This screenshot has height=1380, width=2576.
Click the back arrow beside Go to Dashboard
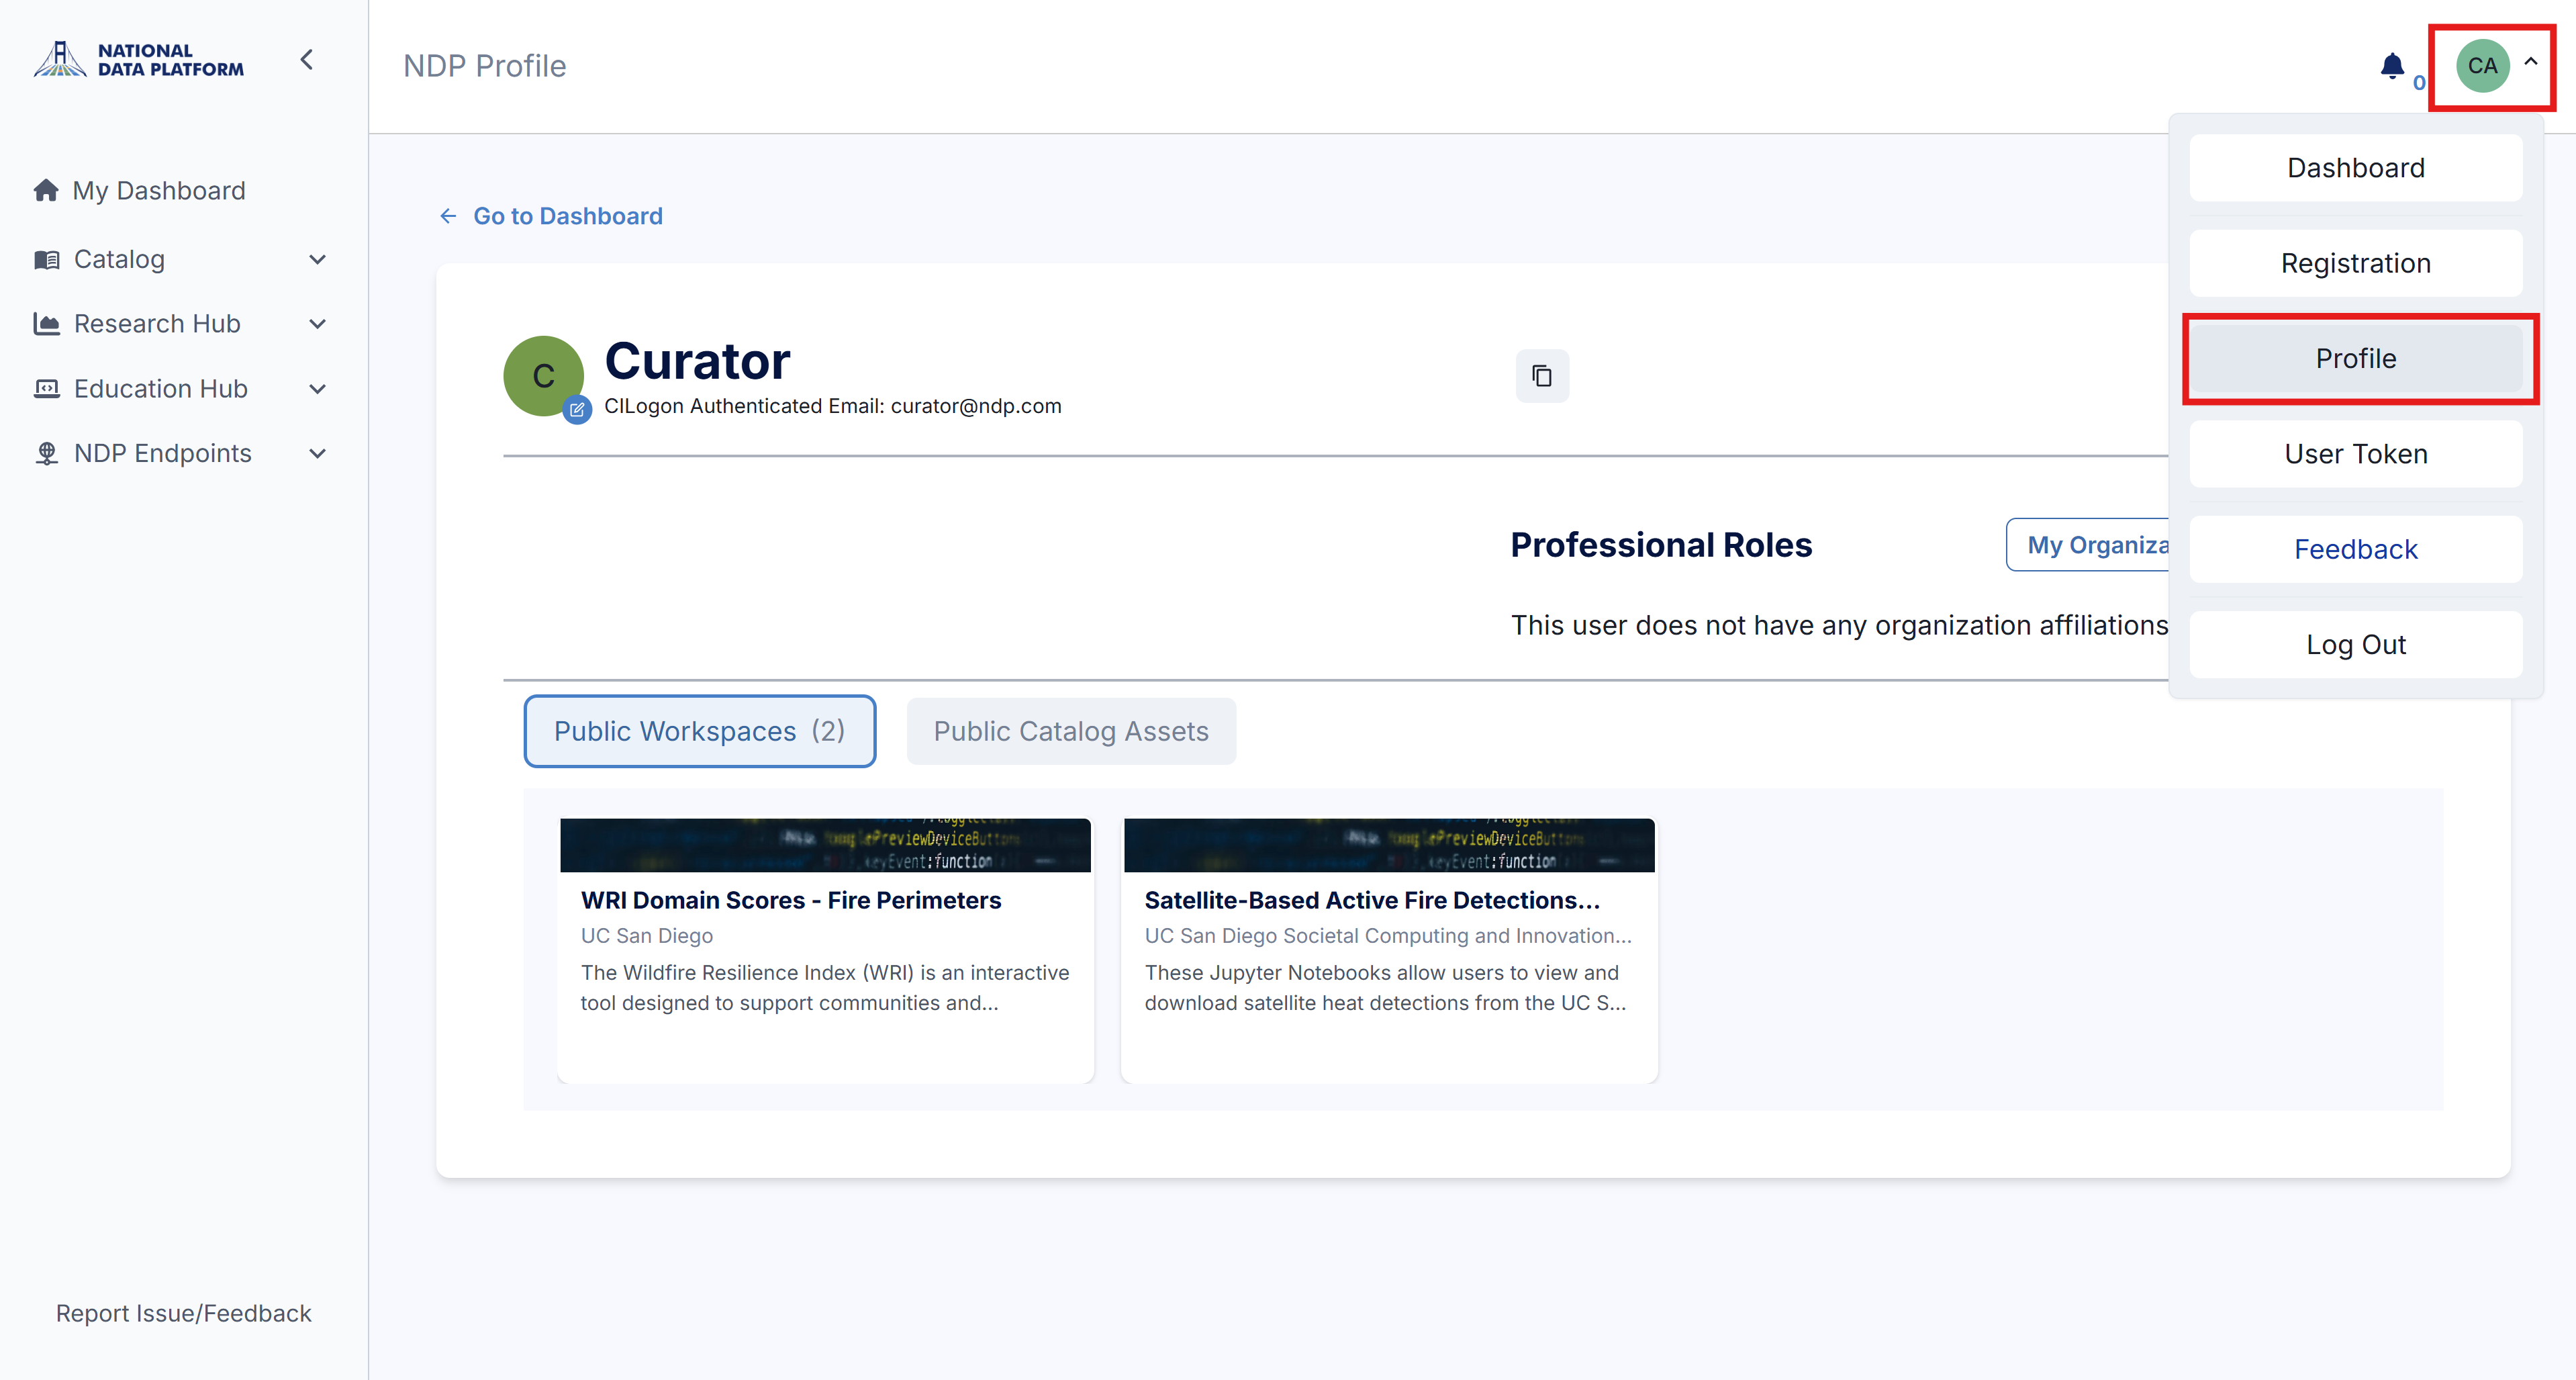point(448,216)
